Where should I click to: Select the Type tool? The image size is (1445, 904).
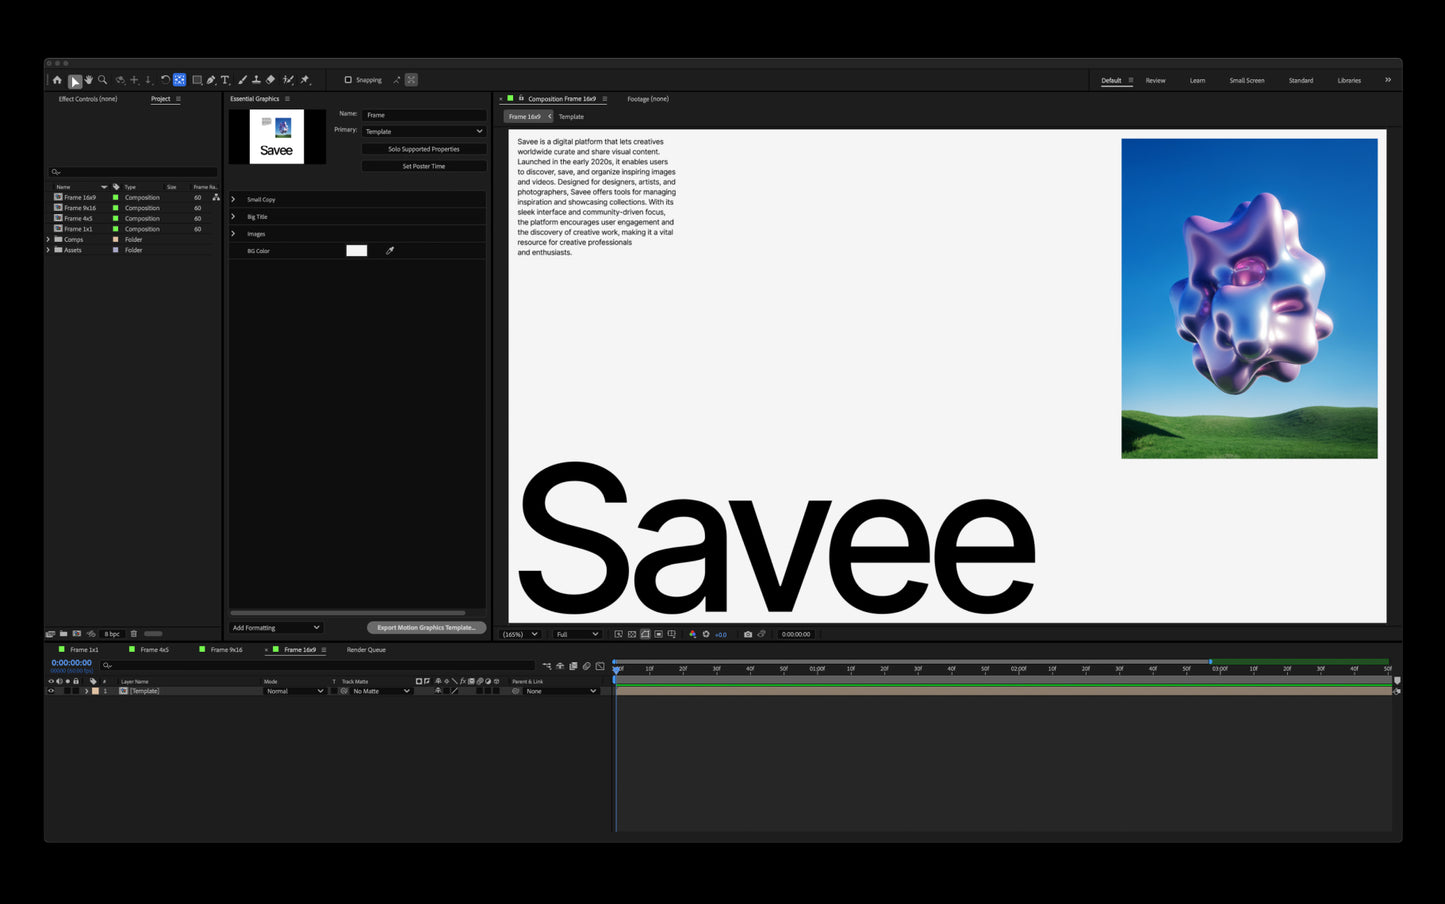225,80
